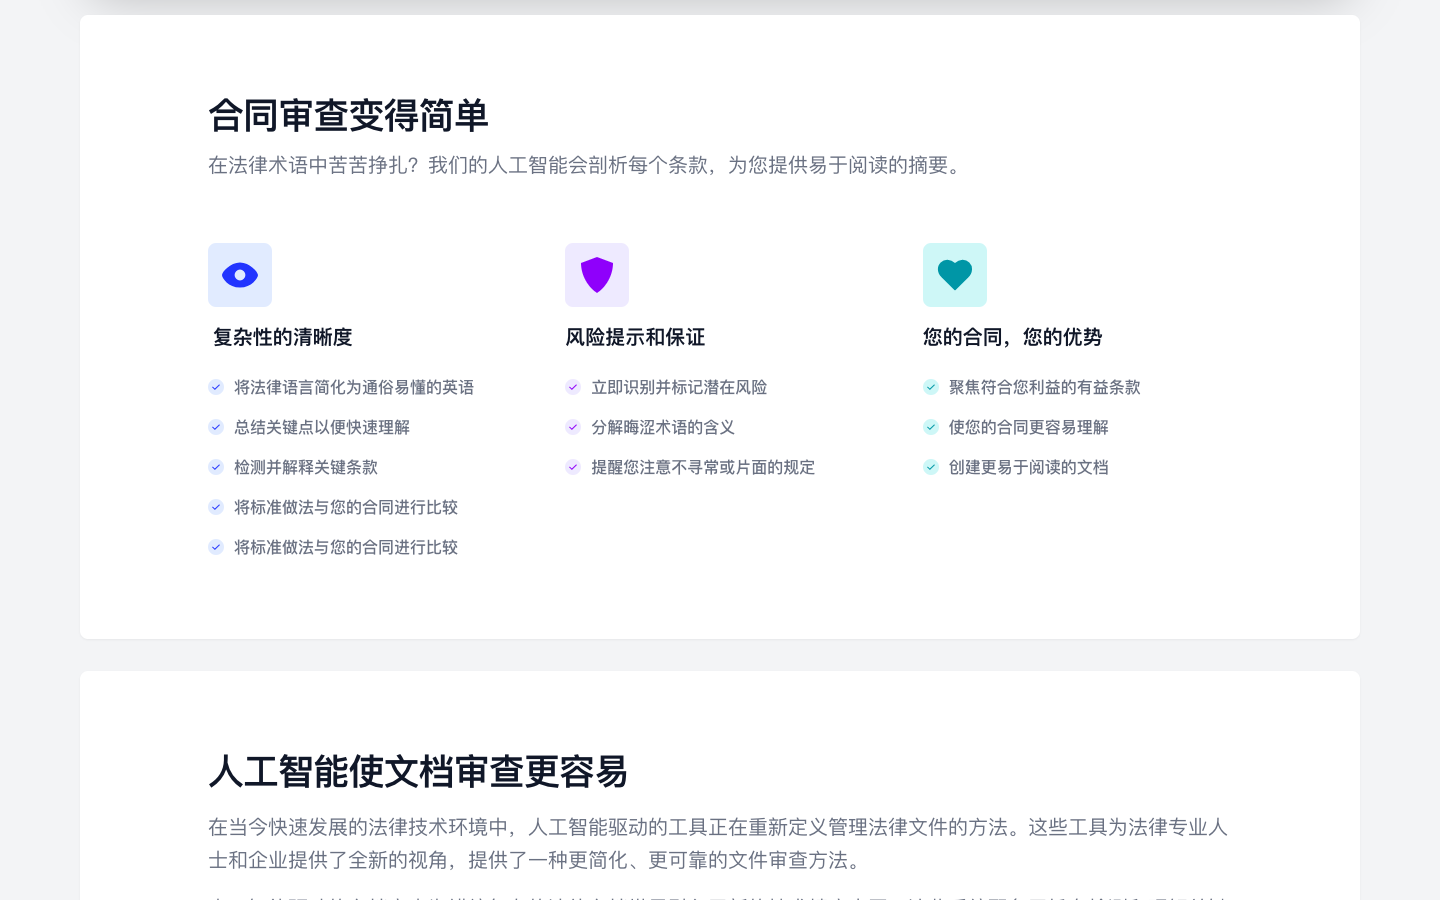Screen dimensions: 1440x900
Task: Click the checkmark beside 聚焦符合您利益的有益条款
Action: click(x=931, y=387)
